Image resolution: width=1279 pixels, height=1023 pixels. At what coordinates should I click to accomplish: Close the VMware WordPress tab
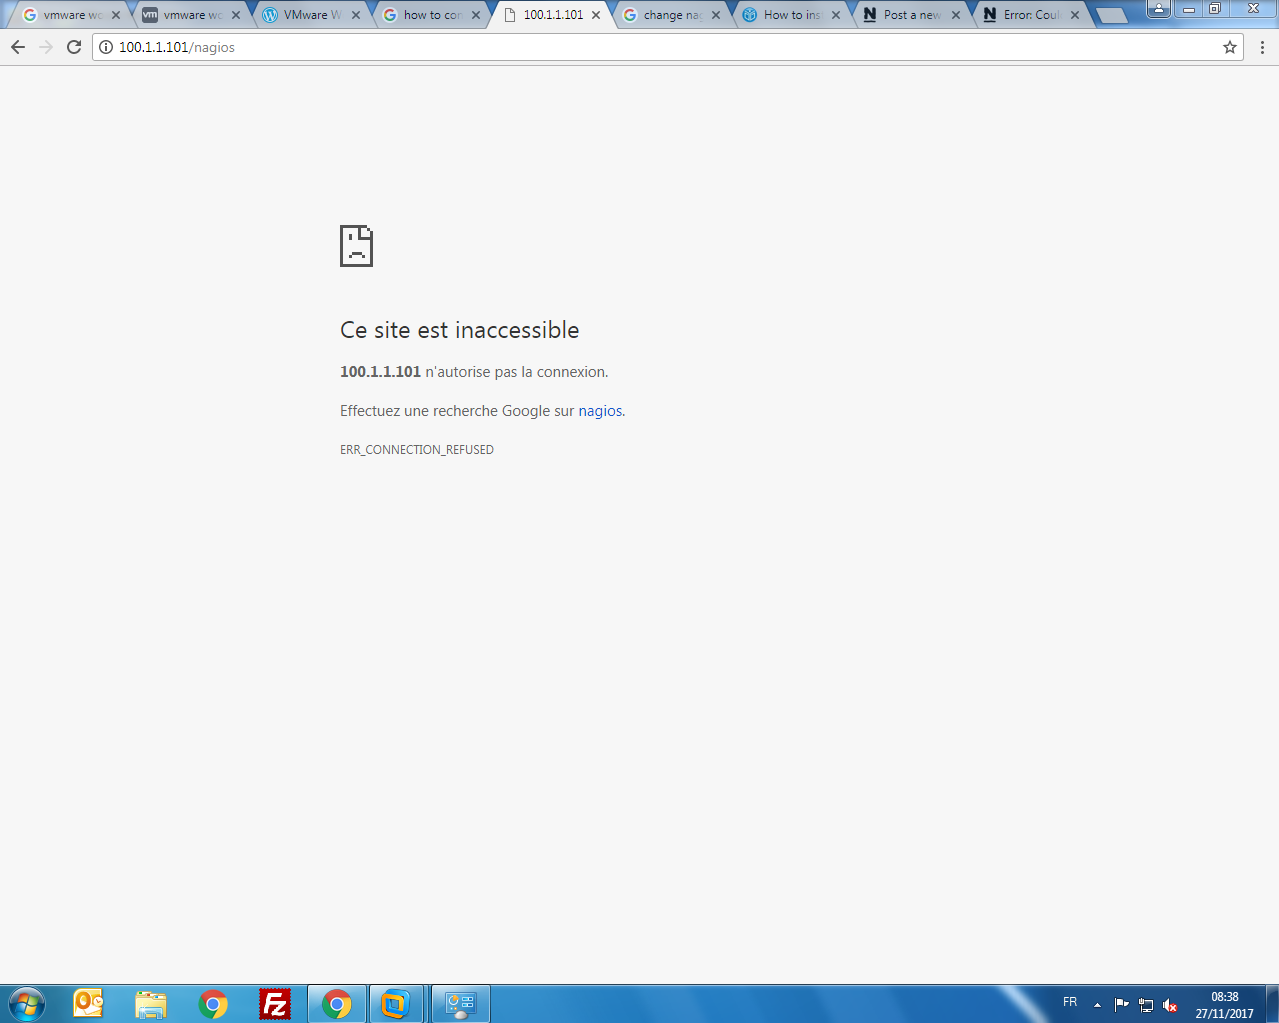pyautogui.click(x=356, y=15)
